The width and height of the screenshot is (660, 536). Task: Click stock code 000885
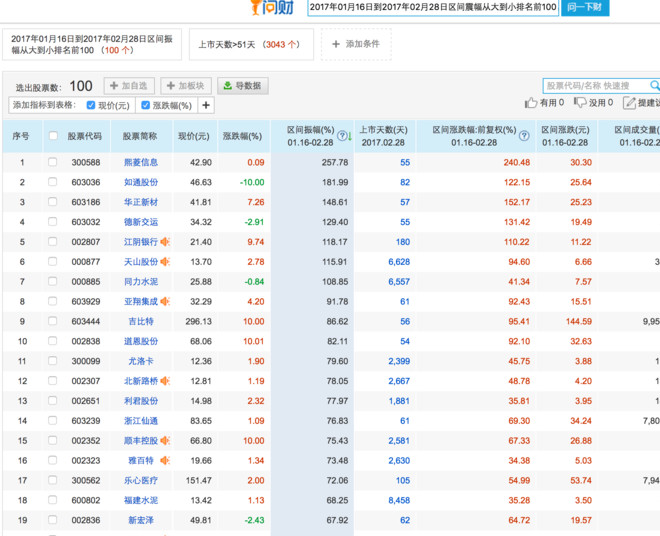(x=85, y=281)
